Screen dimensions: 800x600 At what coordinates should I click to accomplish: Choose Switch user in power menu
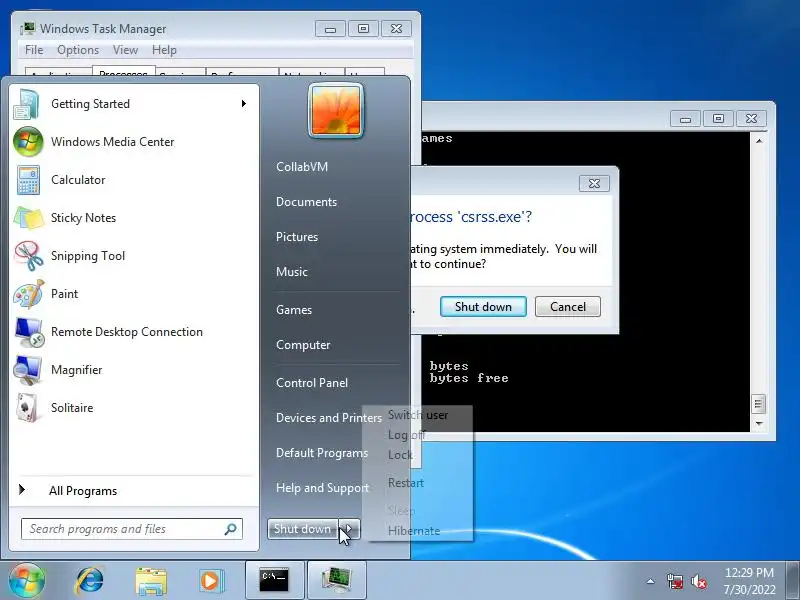pos(418,415)
